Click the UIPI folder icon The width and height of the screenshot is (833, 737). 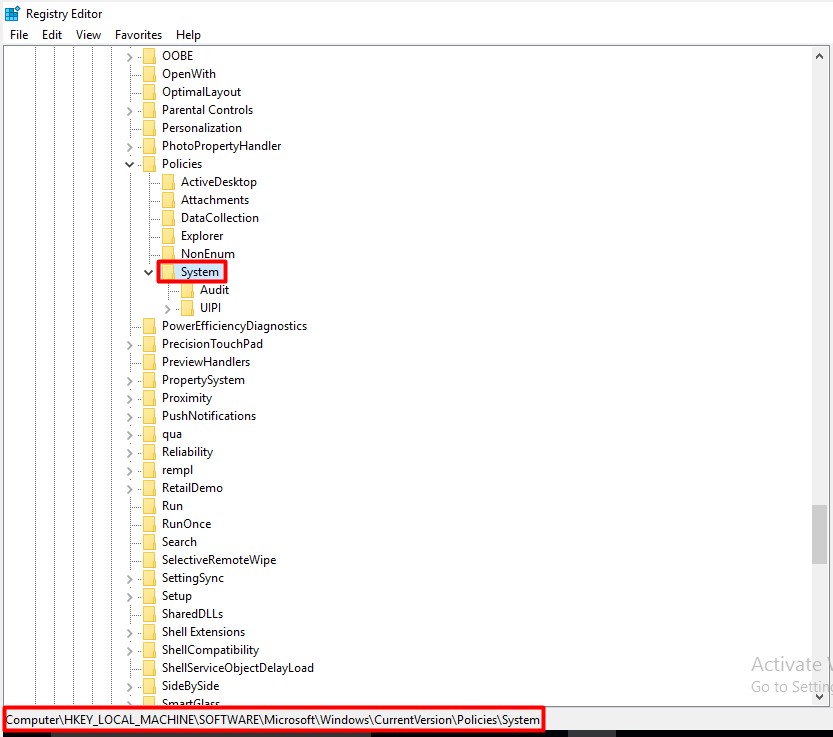pyautogui.click(x=188, y=308)
